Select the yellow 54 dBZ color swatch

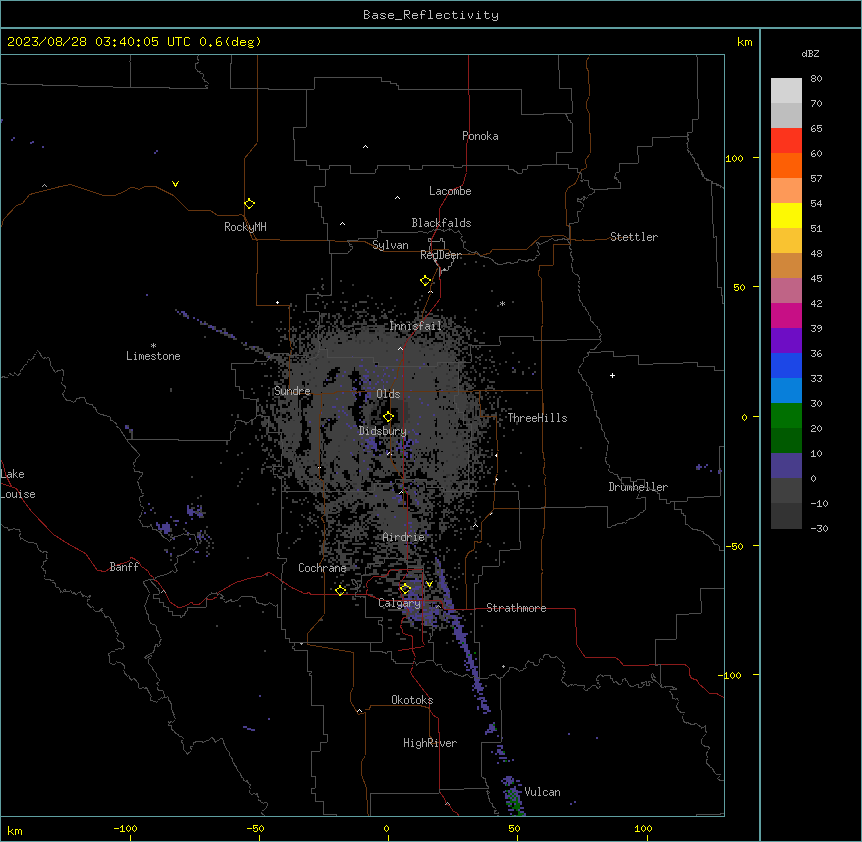point(786,215)
